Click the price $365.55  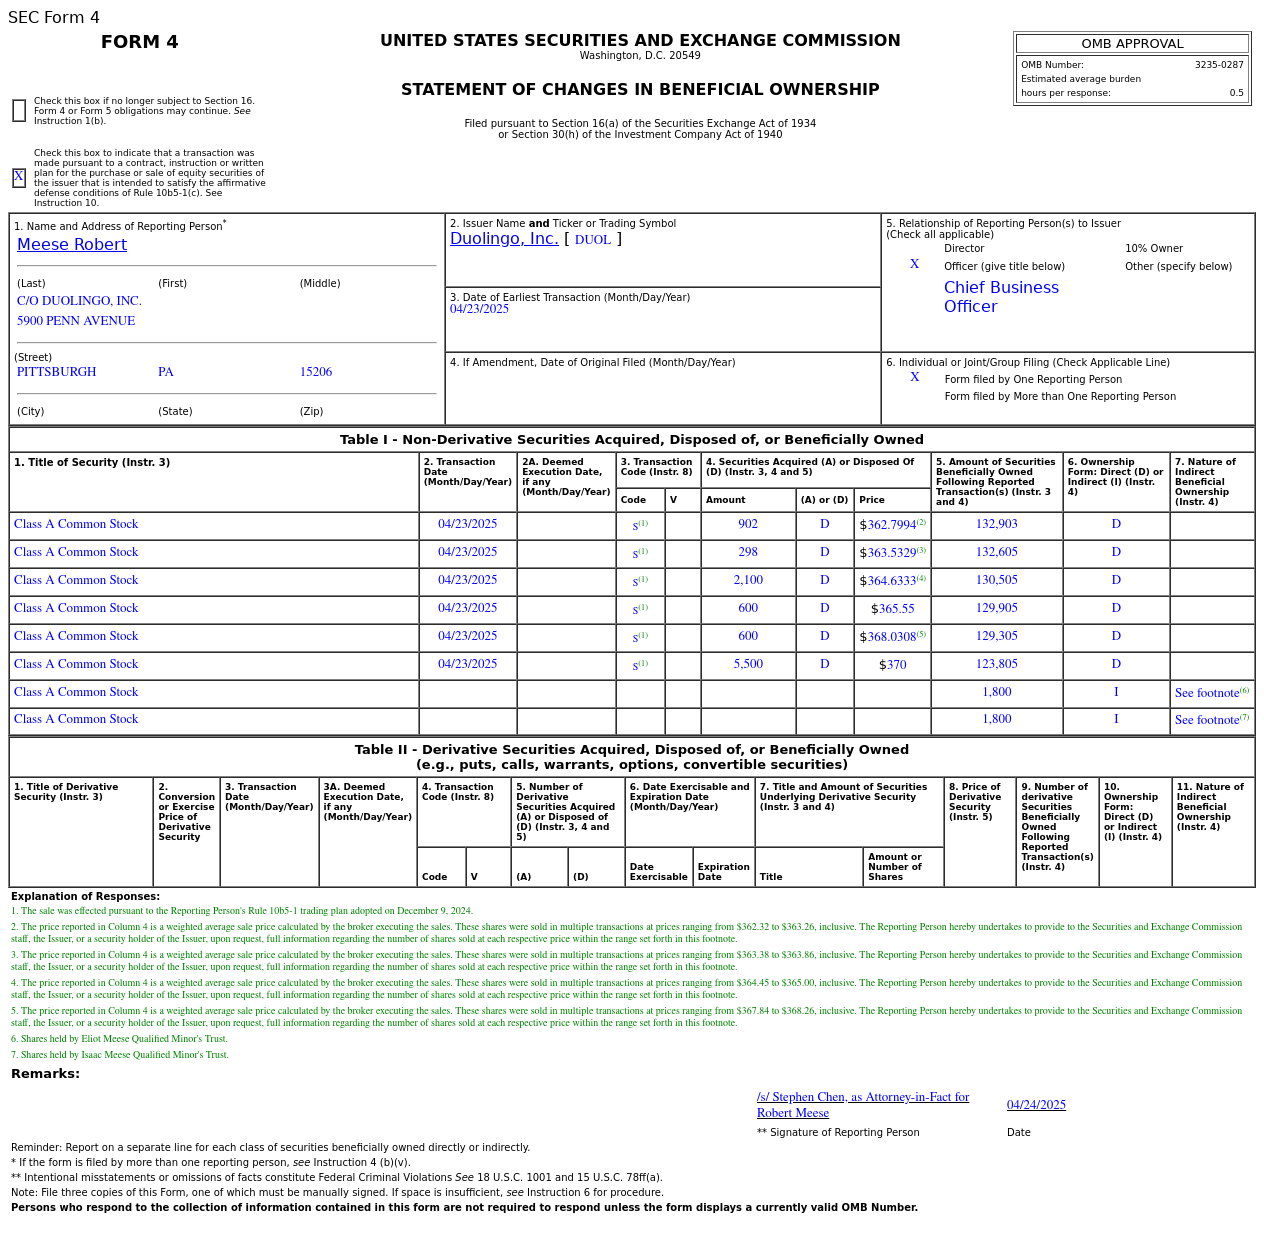892,609
